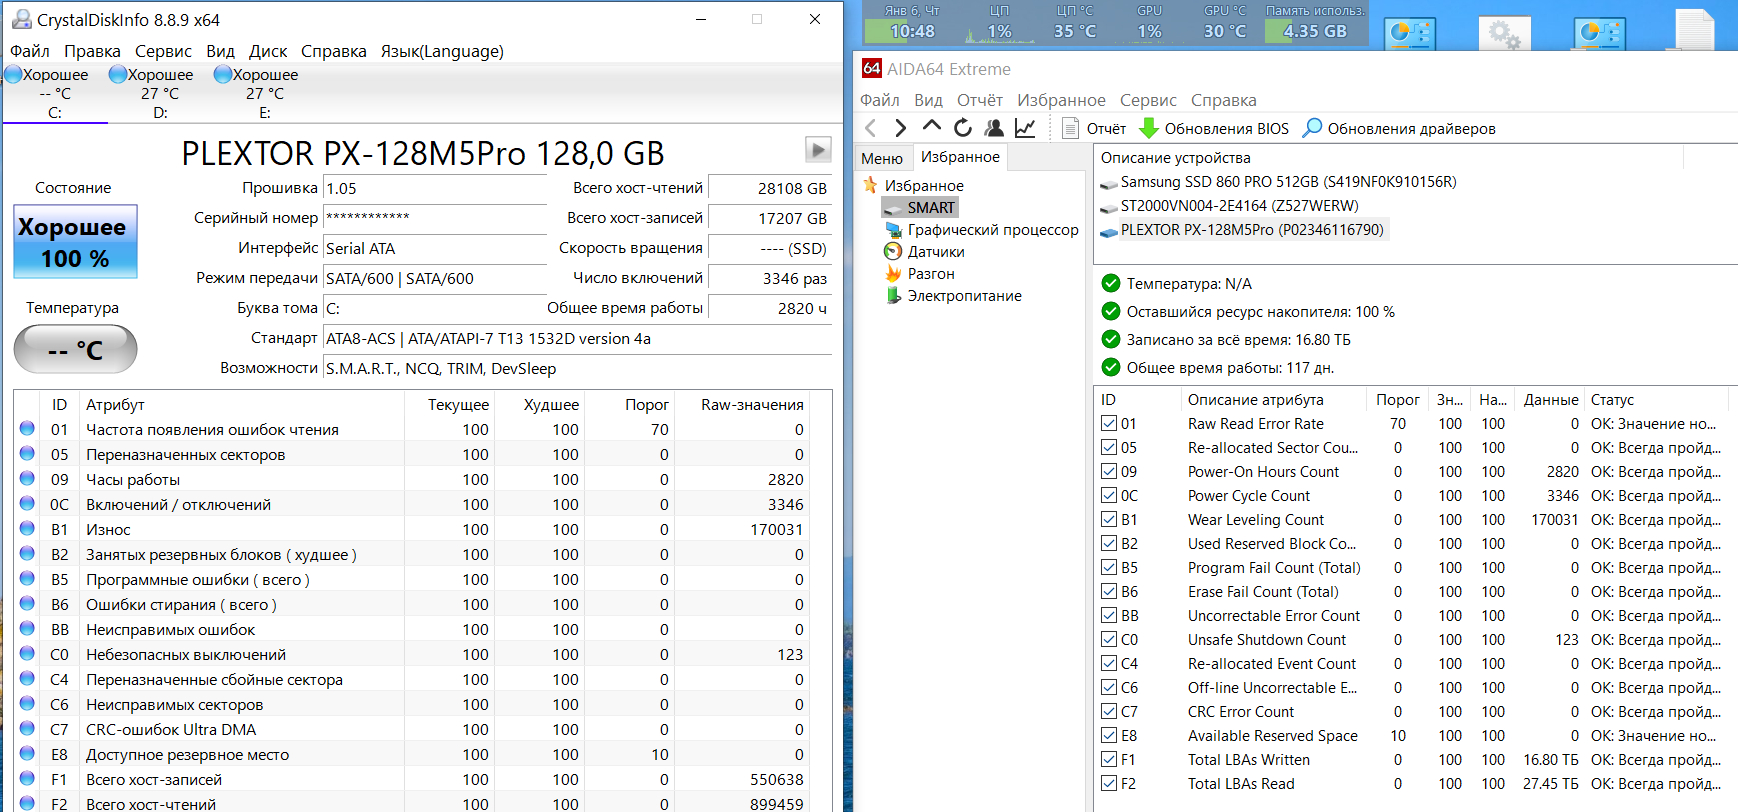Click the -- °C temperature button

pyautogui.click(x=75, y=349)
